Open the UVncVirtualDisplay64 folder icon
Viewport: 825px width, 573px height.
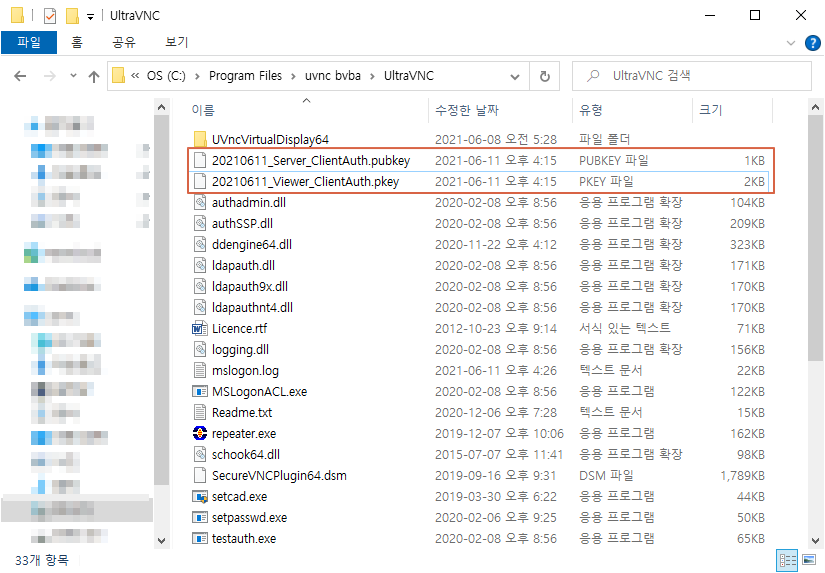tap(200, 139)
